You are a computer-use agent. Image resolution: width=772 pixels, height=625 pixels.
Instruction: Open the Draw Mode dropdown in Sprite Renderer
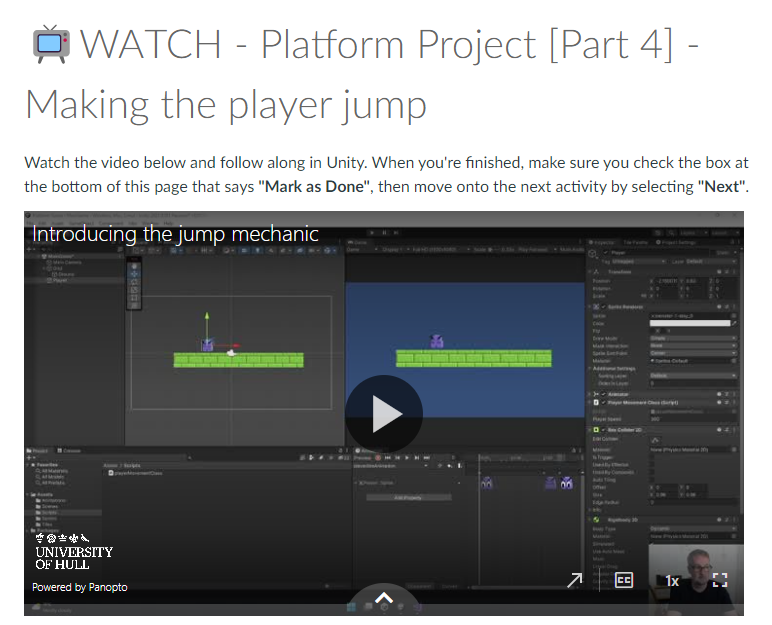[x=691, y=339]
